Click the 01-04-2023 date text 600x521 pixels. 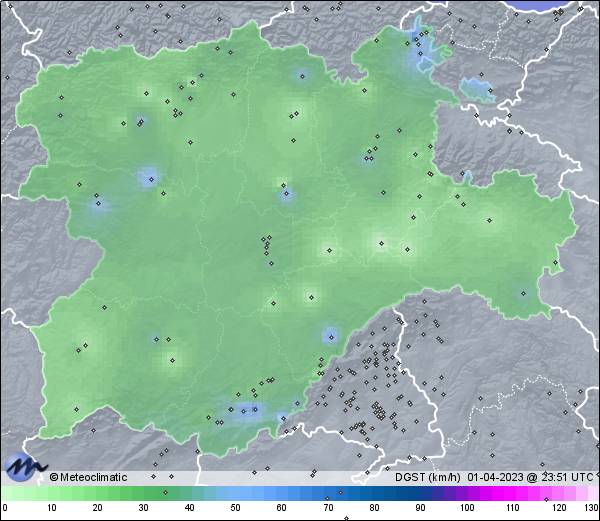[495, 477]
